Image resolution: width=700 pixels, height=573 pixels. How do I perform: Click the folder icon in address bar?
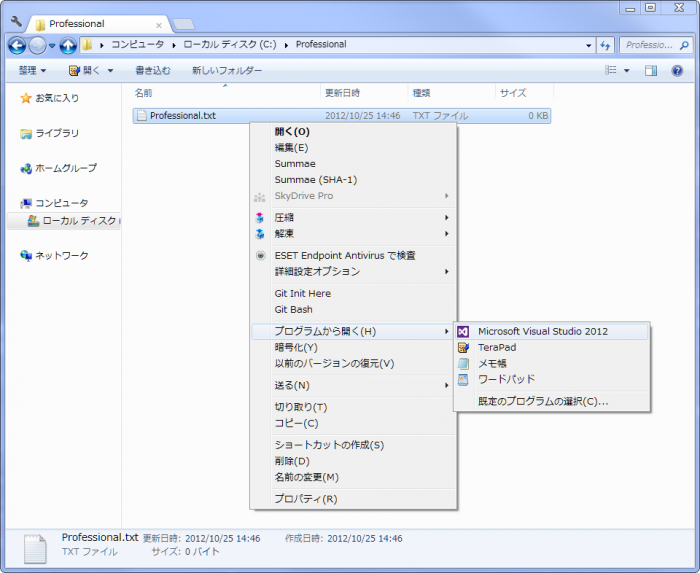click(87, 45)
